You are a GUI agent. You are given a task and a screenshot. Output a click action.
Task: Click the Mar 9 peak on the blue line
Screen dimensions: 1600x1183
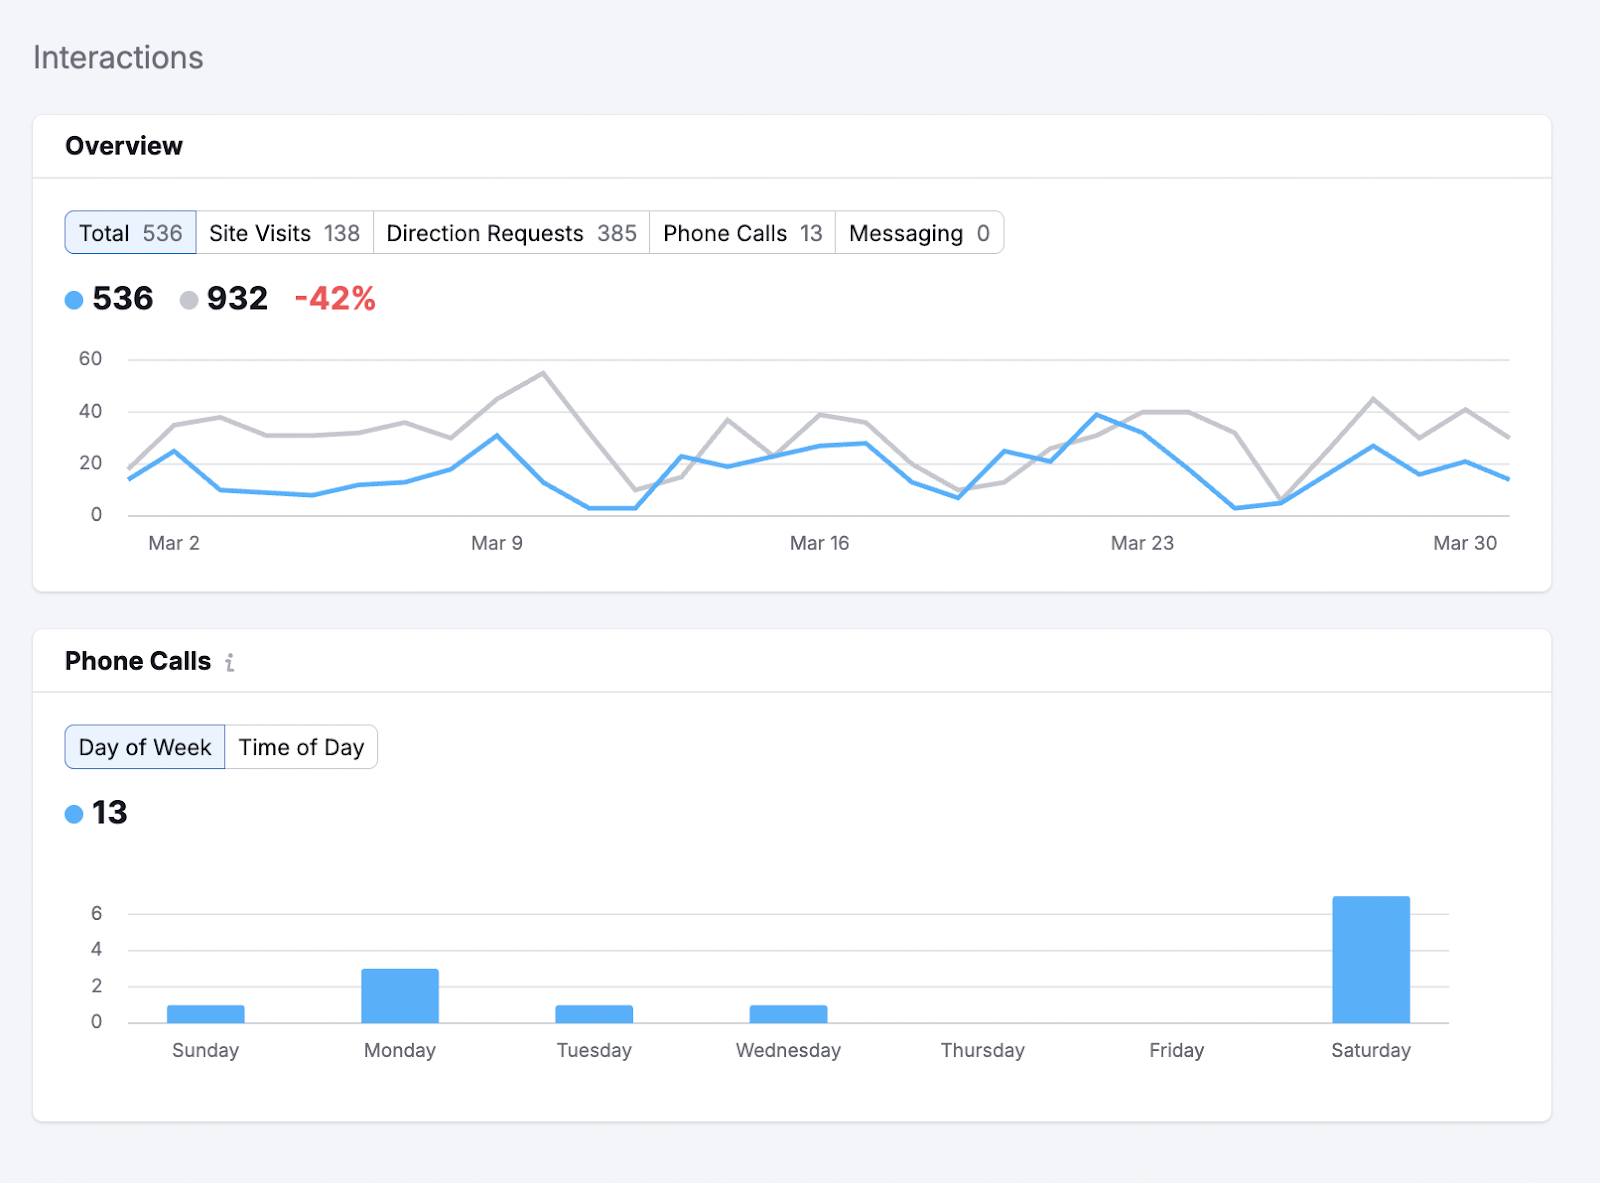click(x=495, y=435)
